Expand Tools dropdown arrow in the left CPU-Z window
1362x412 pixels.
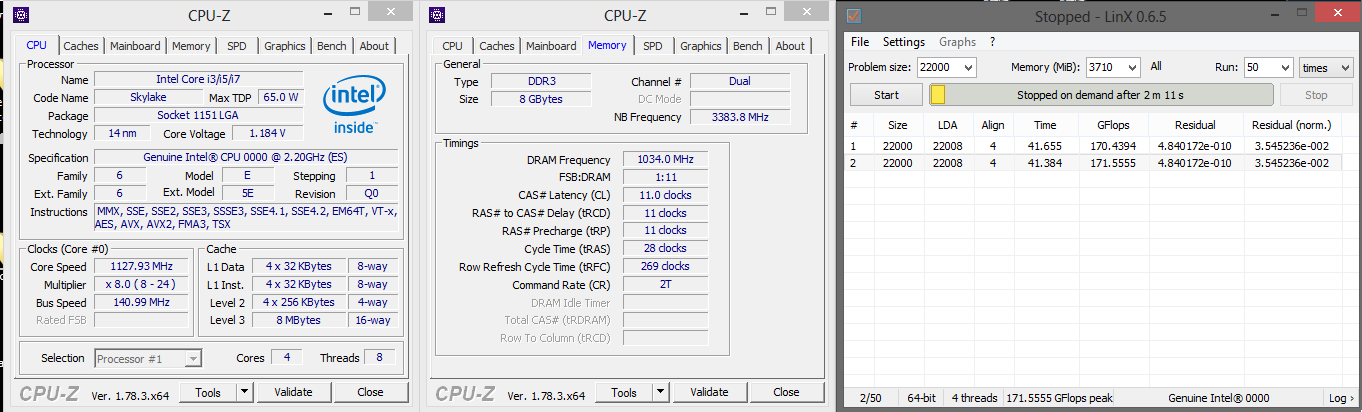tap(245, 393)
